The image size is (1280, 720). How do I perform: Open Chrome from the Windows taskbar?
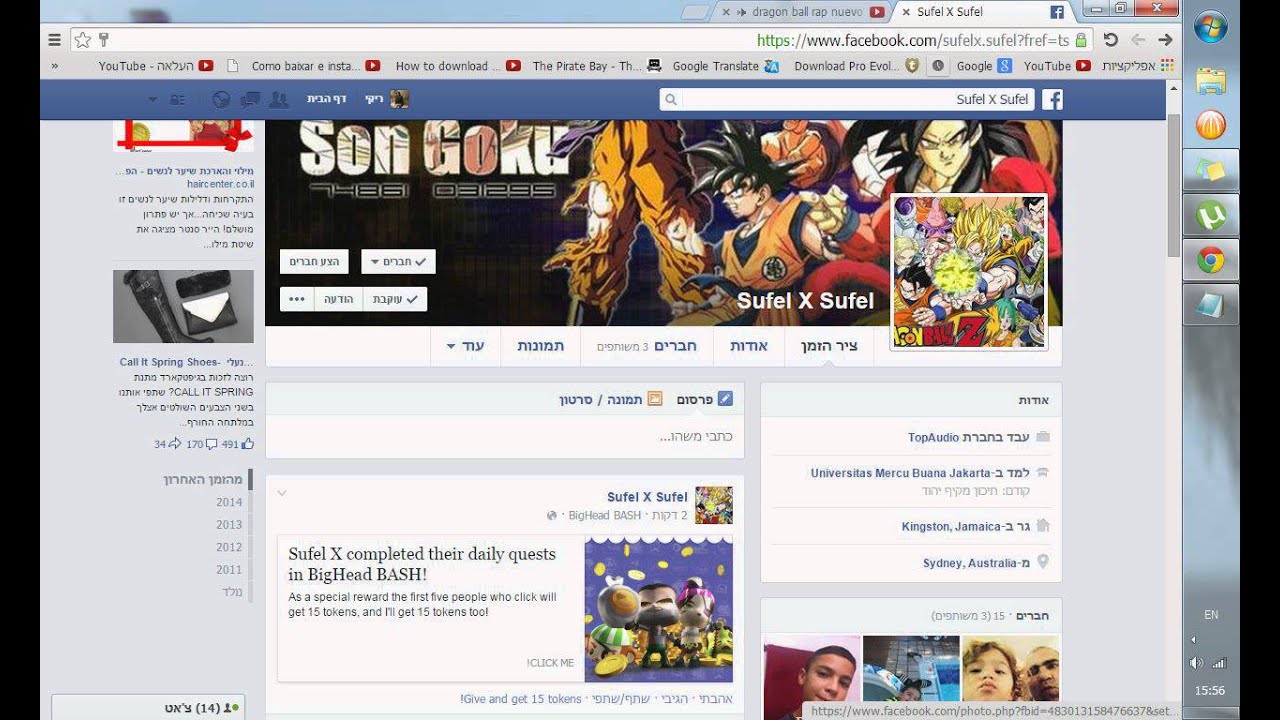pos(1211,261)
